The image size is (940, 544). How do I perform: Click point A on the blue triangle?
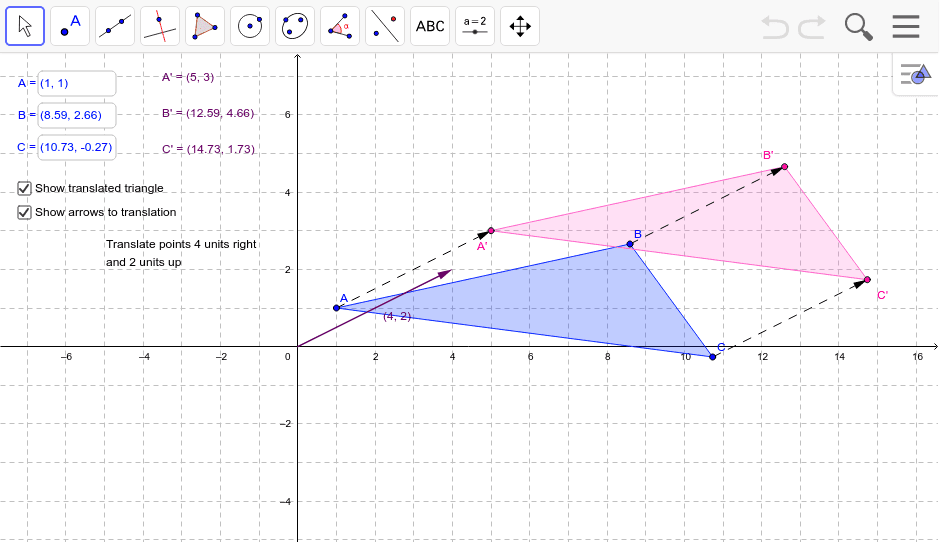click(336, 308)
